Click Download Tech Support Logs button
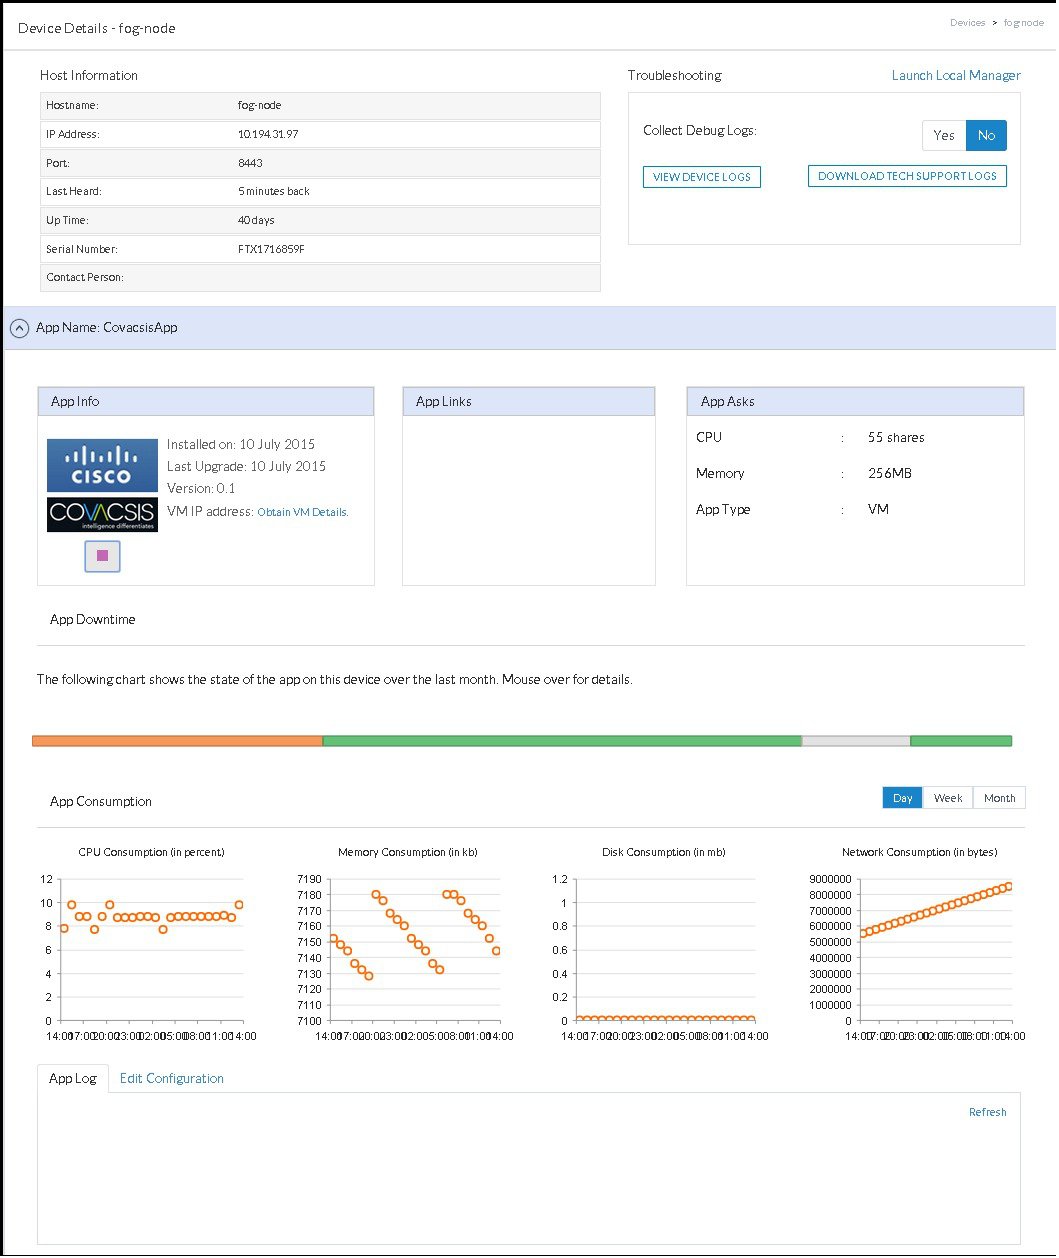The image size is (1059, 1258). pos(907,176)
